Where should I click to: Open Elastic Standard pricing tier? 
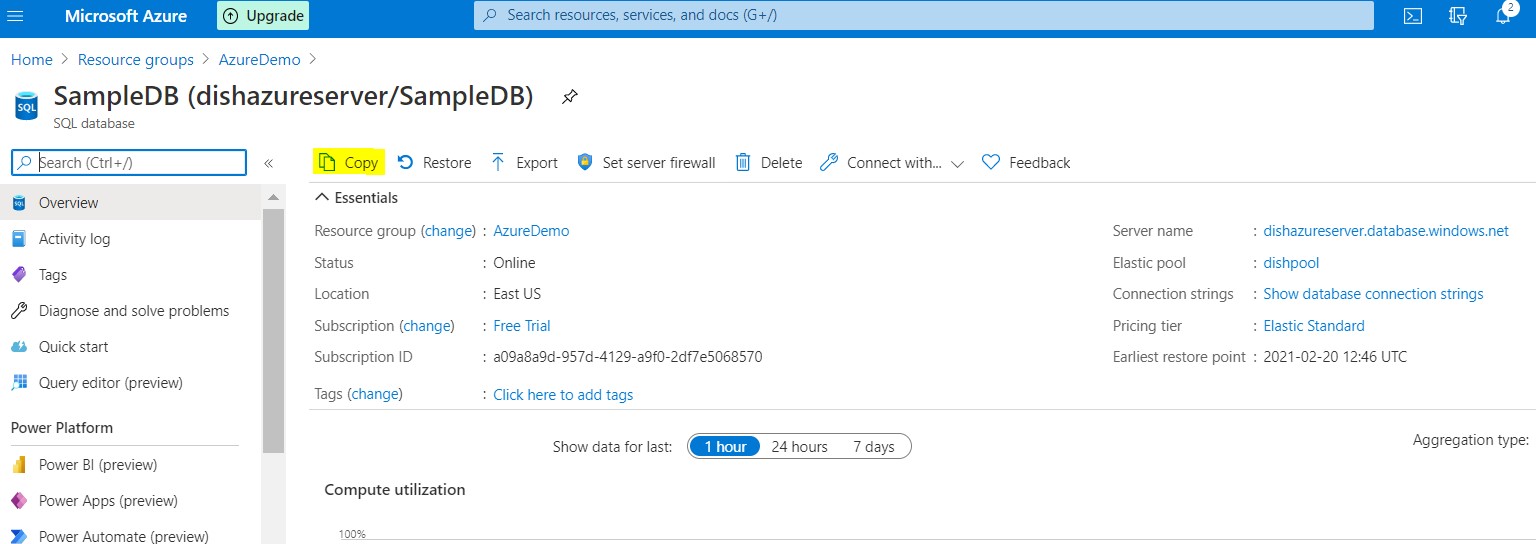[1314, 326]
